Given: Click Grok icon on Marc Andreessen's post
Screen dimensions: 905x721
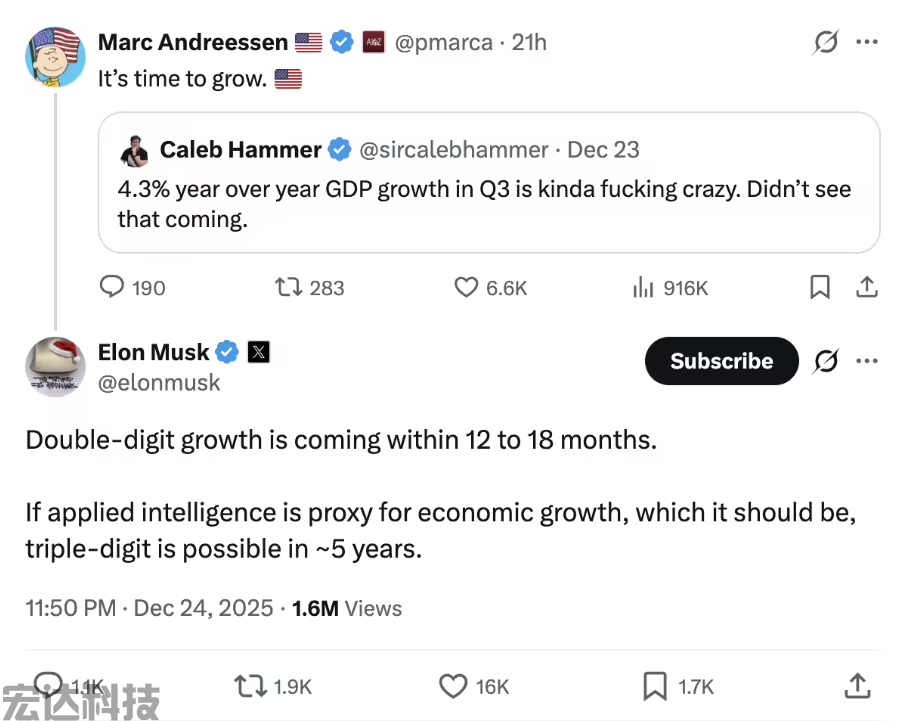Looking at the screenshot, I should coord(826,42).
